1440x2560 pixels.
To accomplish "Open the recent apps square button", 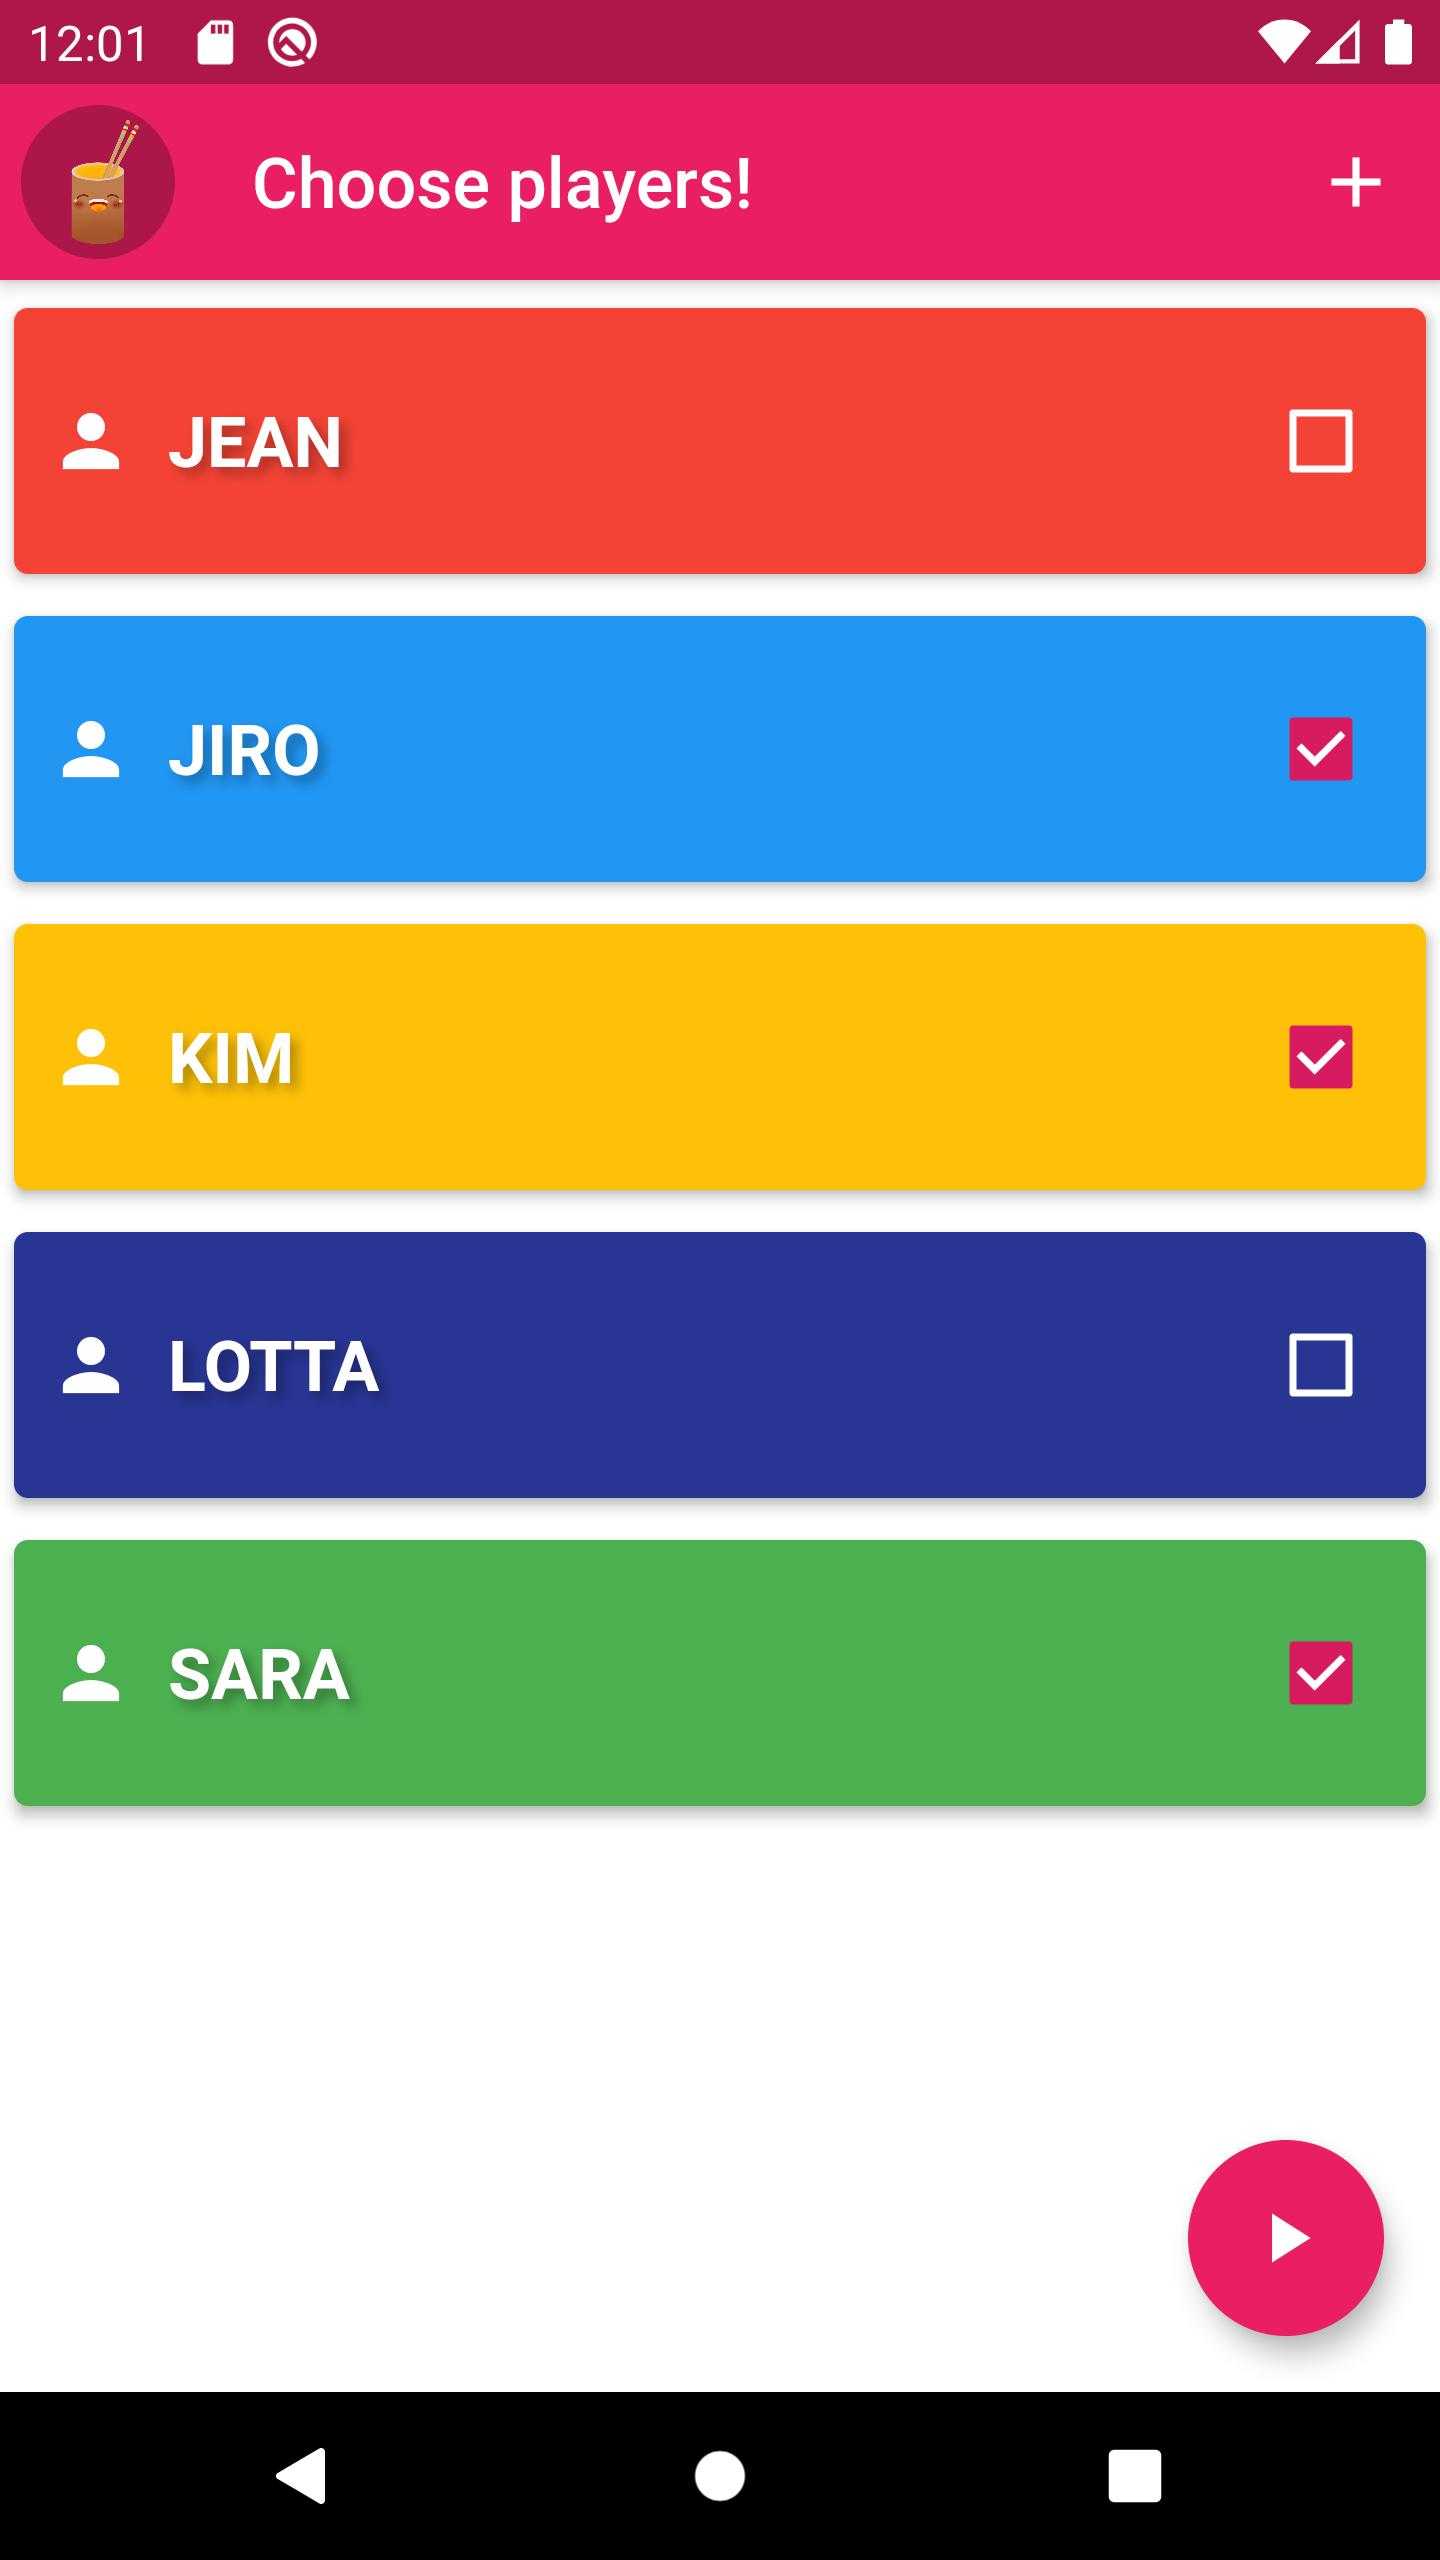I will pos(1134,2476).
